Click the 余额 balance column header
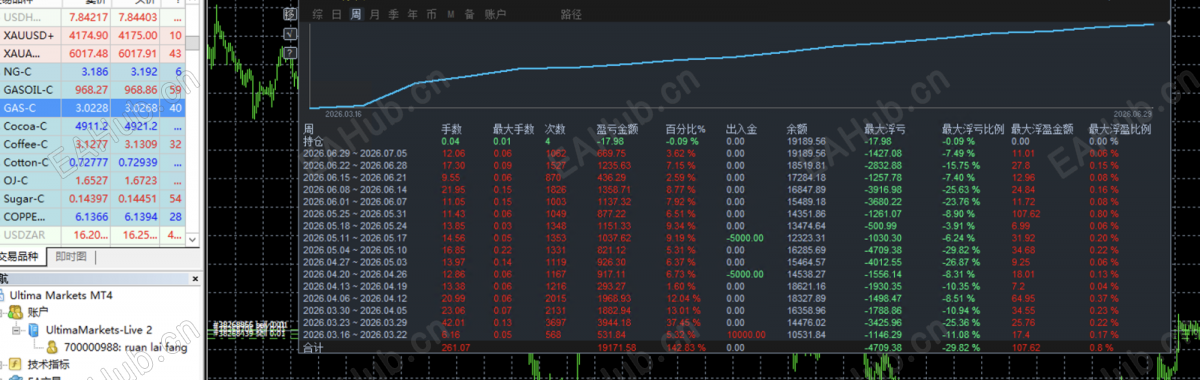This screenshot has width=1200, height=380. tap(797, 129)
